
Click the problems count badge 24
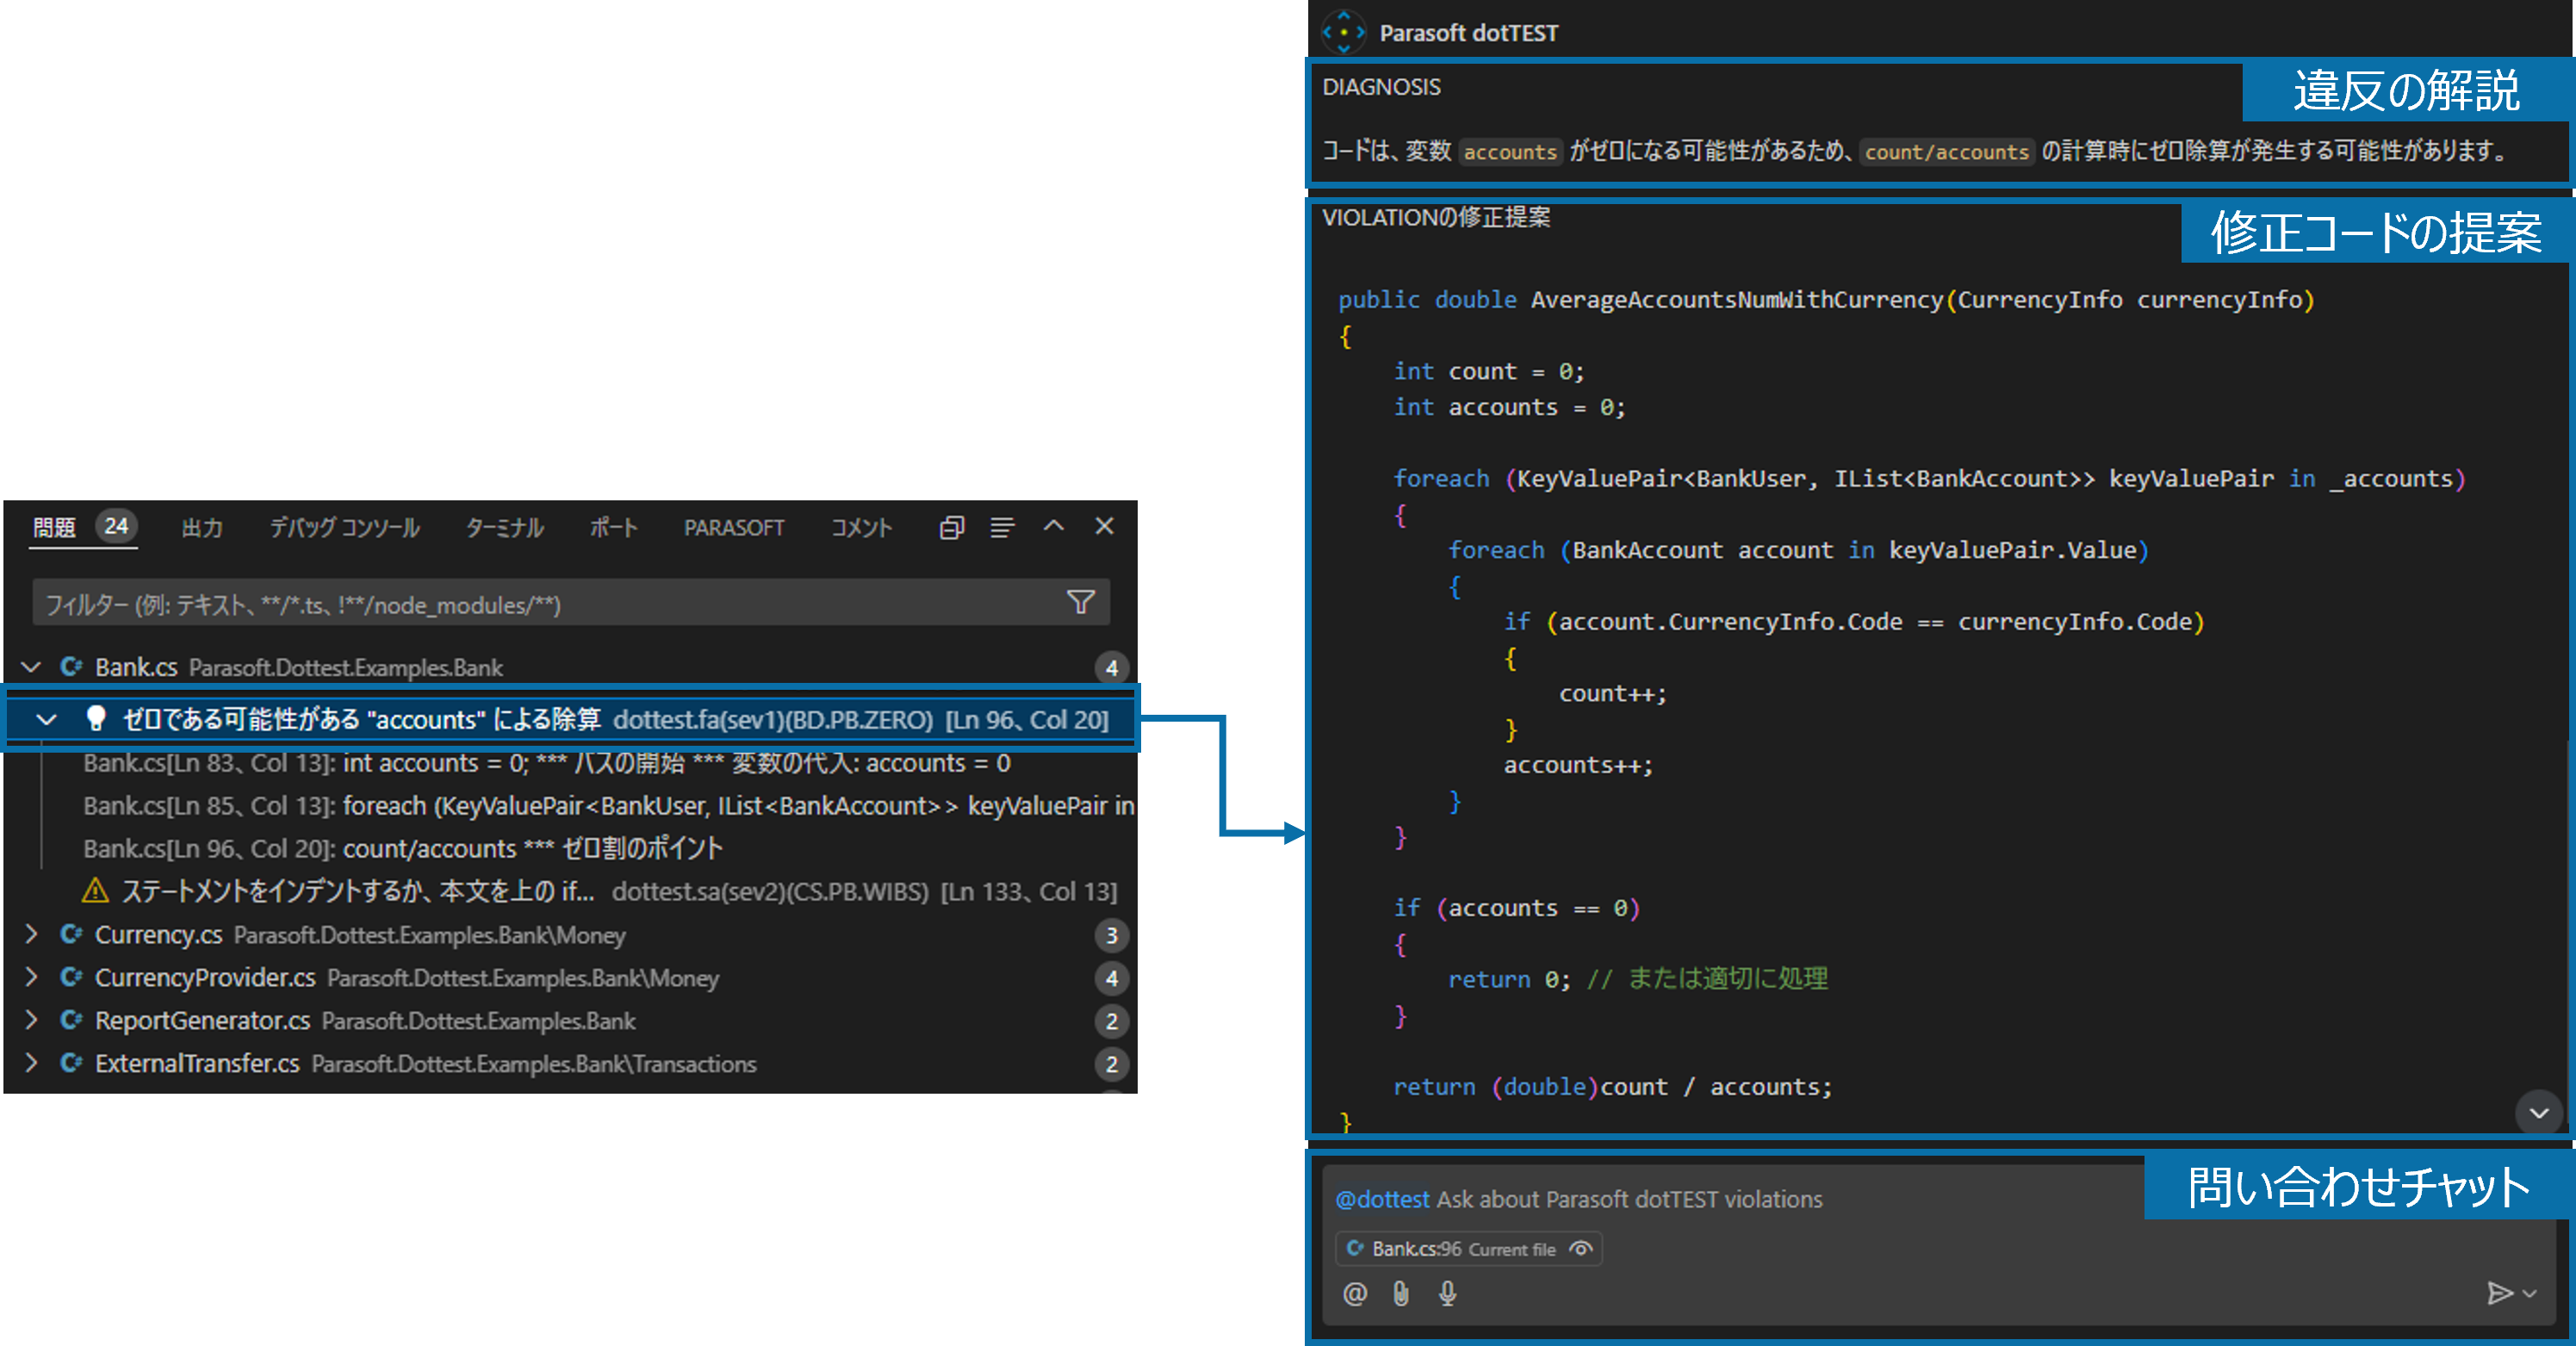pos(116,526)
